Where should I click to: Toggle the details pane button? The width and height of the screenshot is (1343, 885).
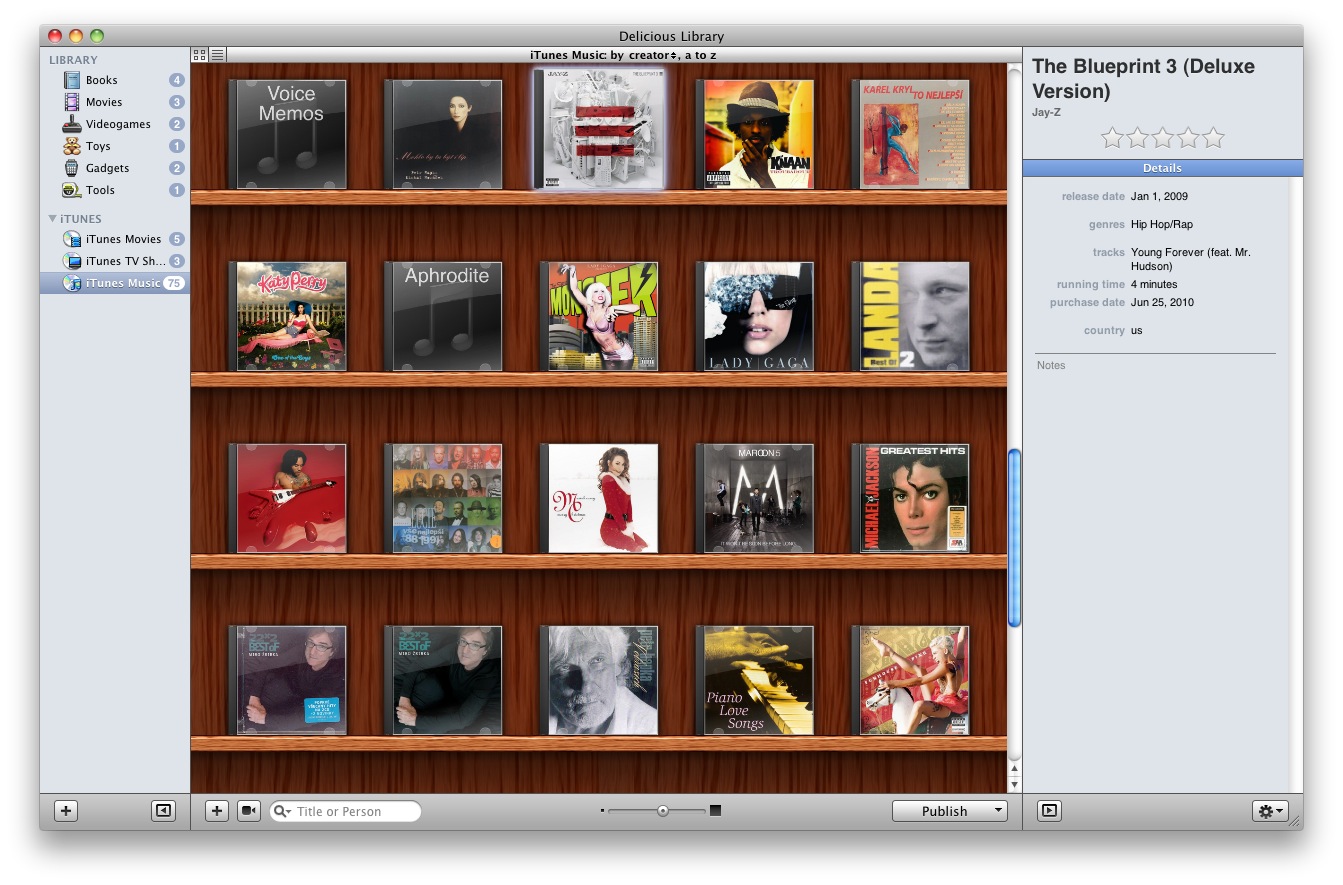1049,811
